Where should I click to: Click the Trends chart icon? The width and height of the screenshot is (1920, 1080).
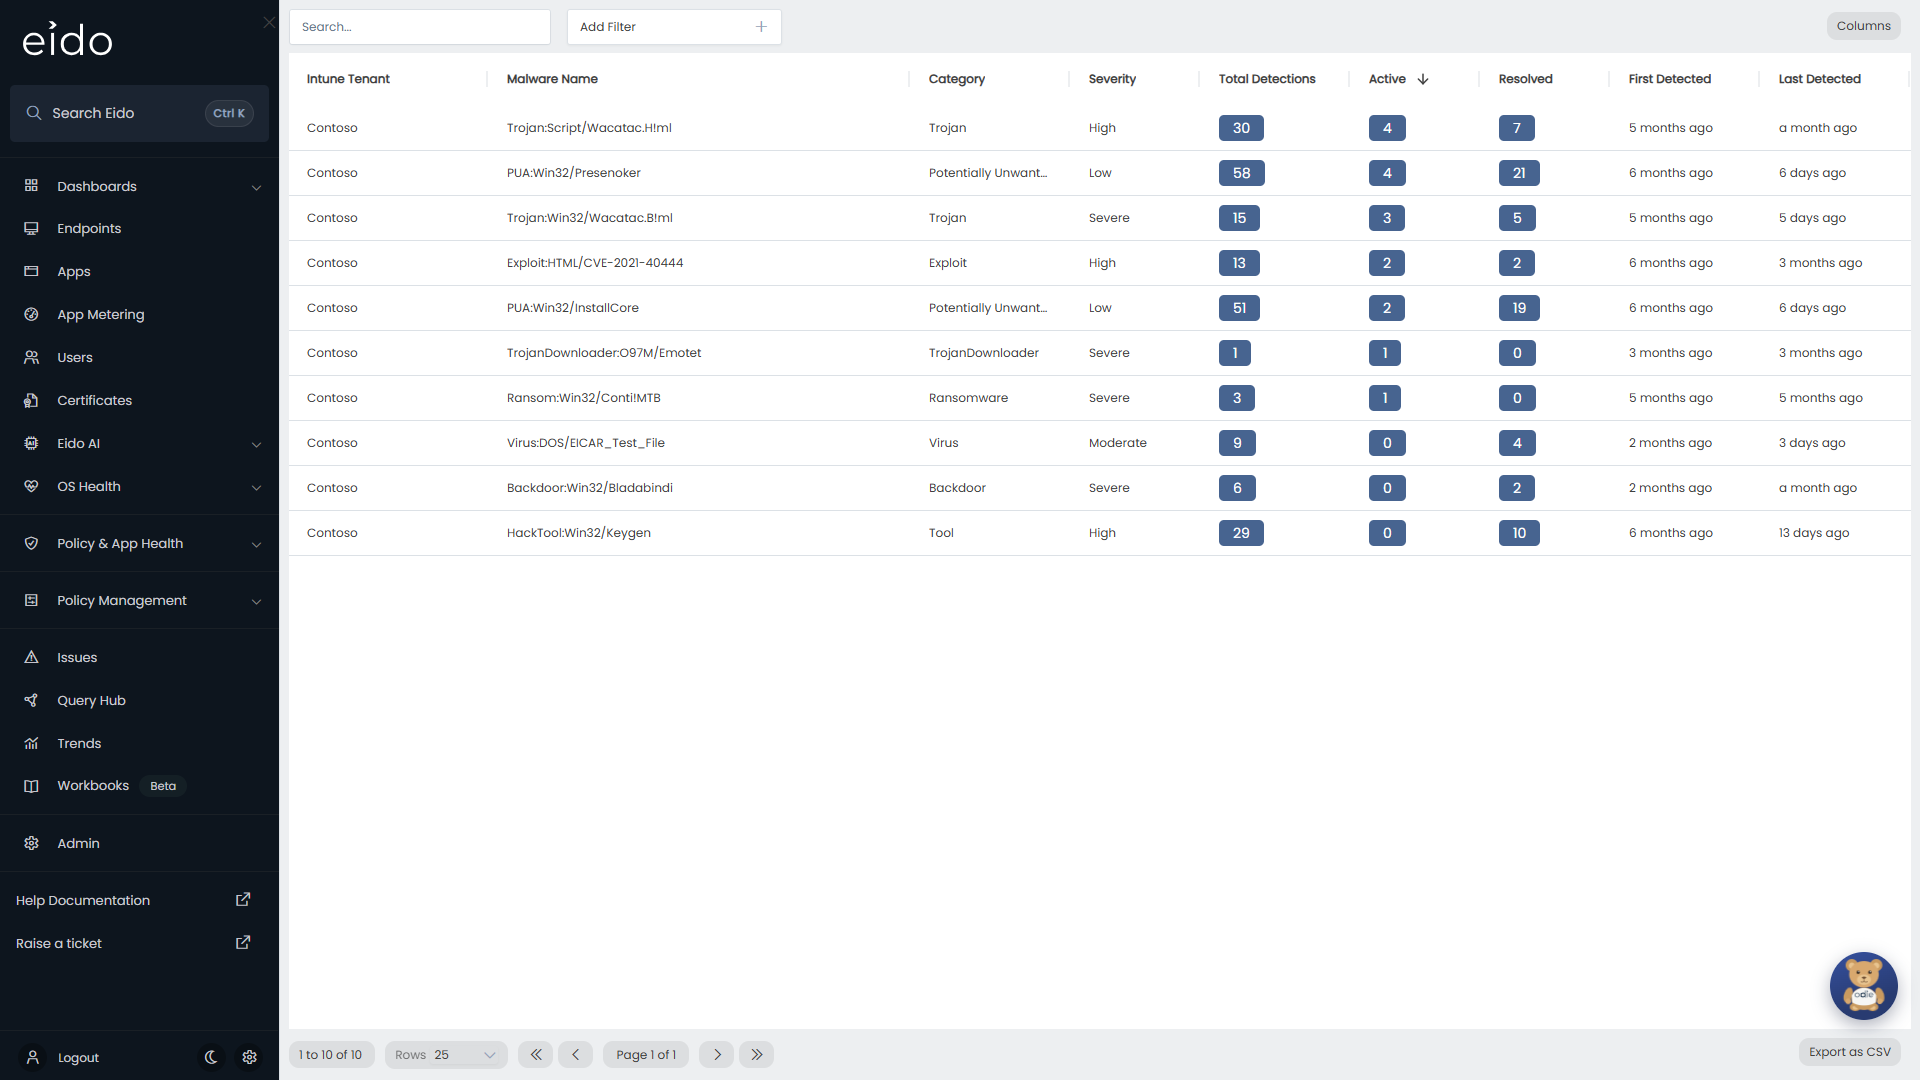[x=31, y=743]
